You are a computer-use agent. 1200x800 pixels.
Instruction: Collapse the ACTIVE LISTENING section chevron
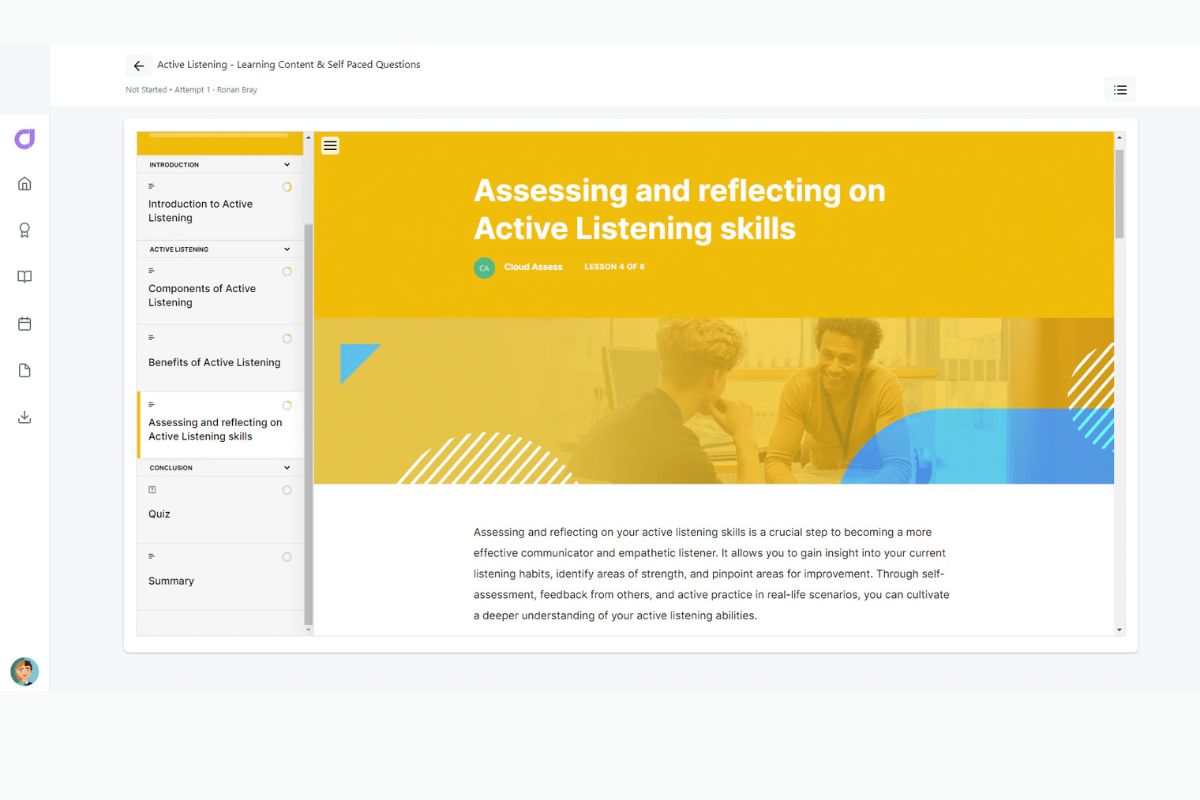tap(287, 249)
